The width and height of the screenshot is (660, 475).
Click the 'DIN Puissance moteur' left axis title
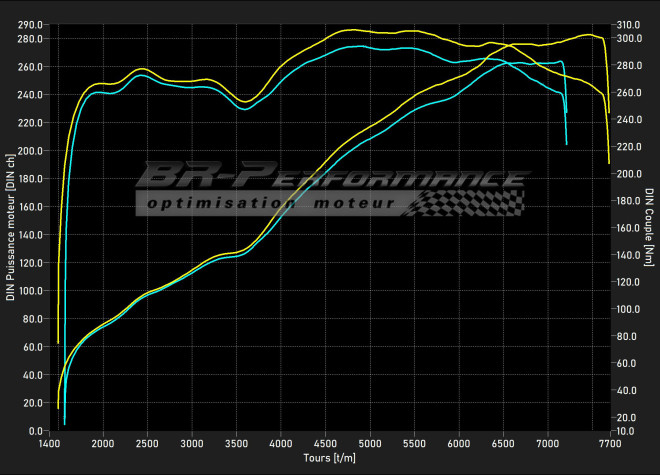11,228
